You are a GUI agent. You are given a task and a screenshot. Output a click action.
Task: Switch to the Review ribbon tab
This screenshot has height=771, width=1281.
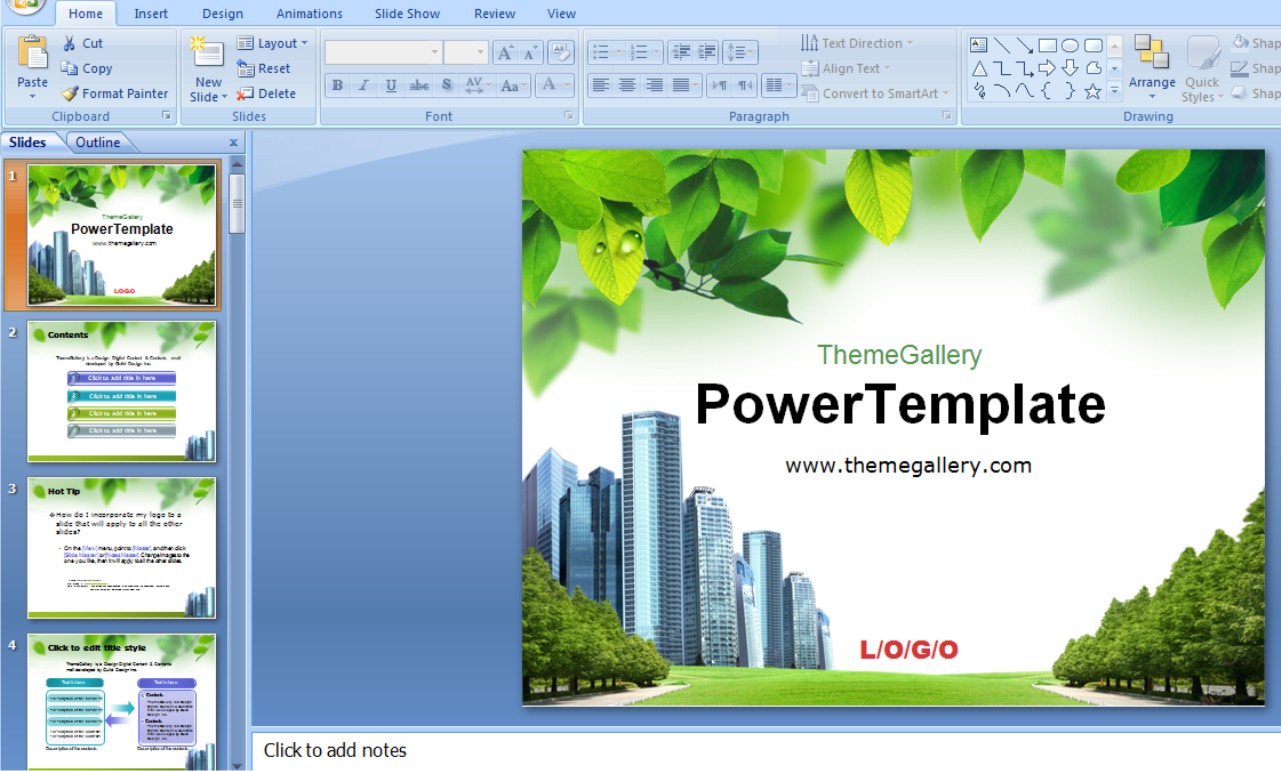pyautogui.click(x=495, y=14)
